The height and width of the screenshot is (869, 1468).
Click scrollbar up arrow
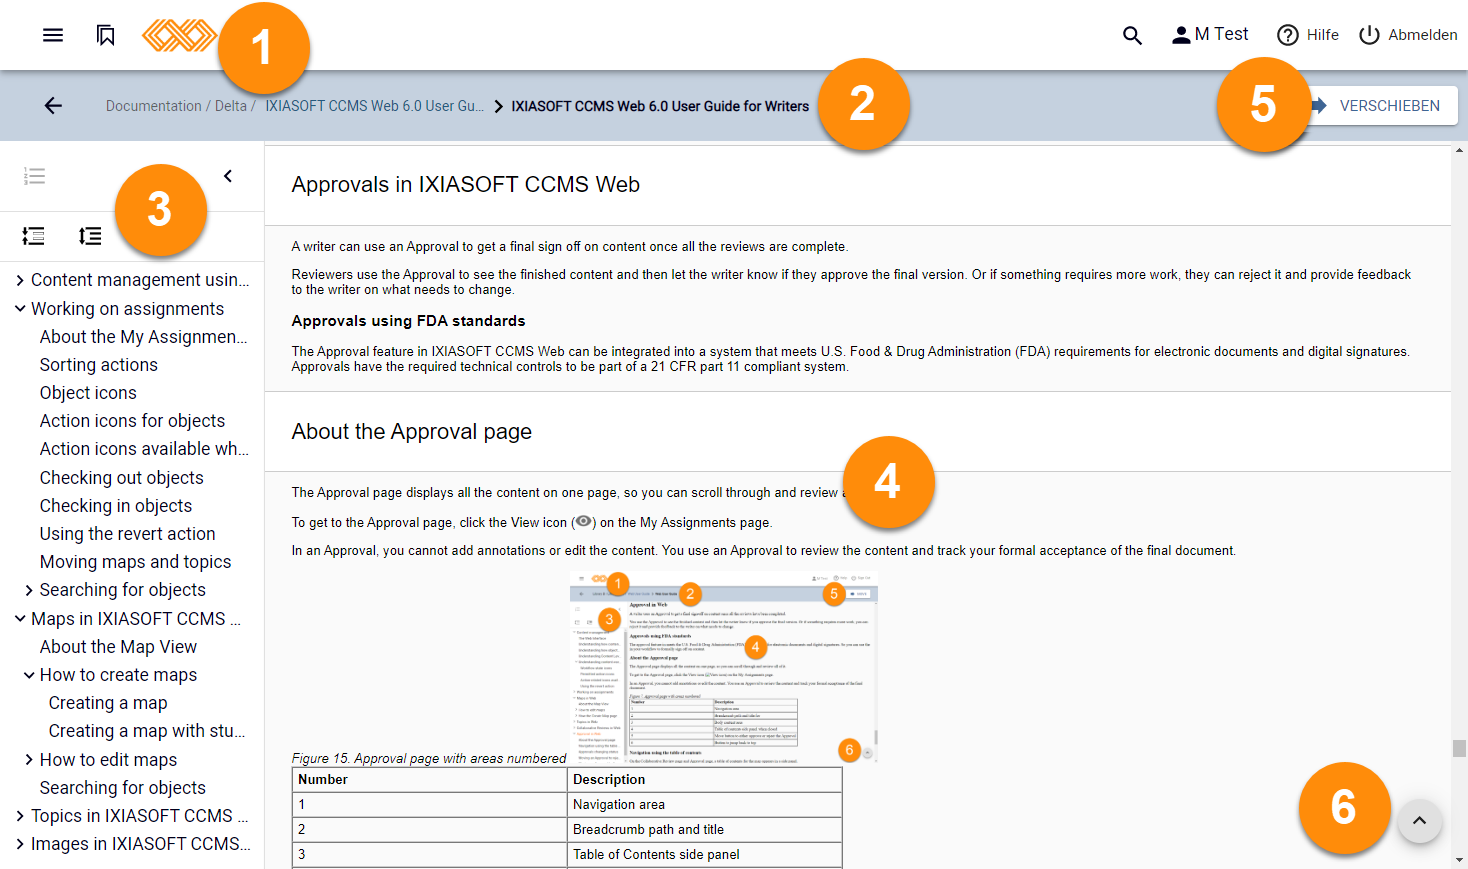click(x=1459, y=151)
